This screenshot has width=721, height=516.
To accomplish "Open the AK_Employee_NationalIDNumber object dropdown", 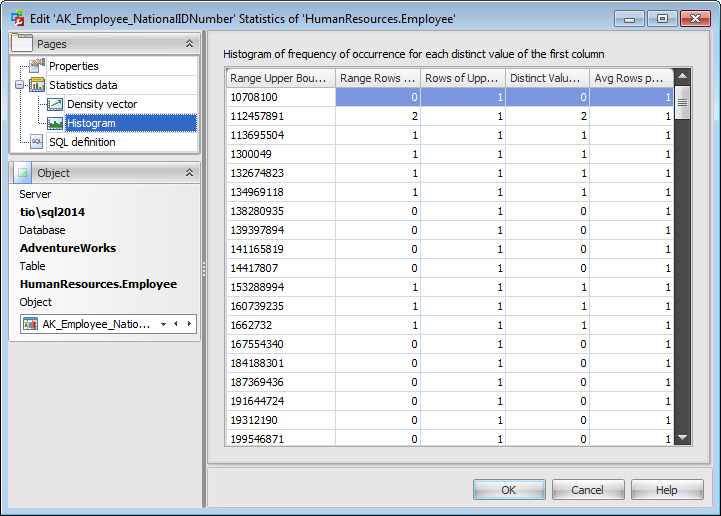I will coord(163,324).
